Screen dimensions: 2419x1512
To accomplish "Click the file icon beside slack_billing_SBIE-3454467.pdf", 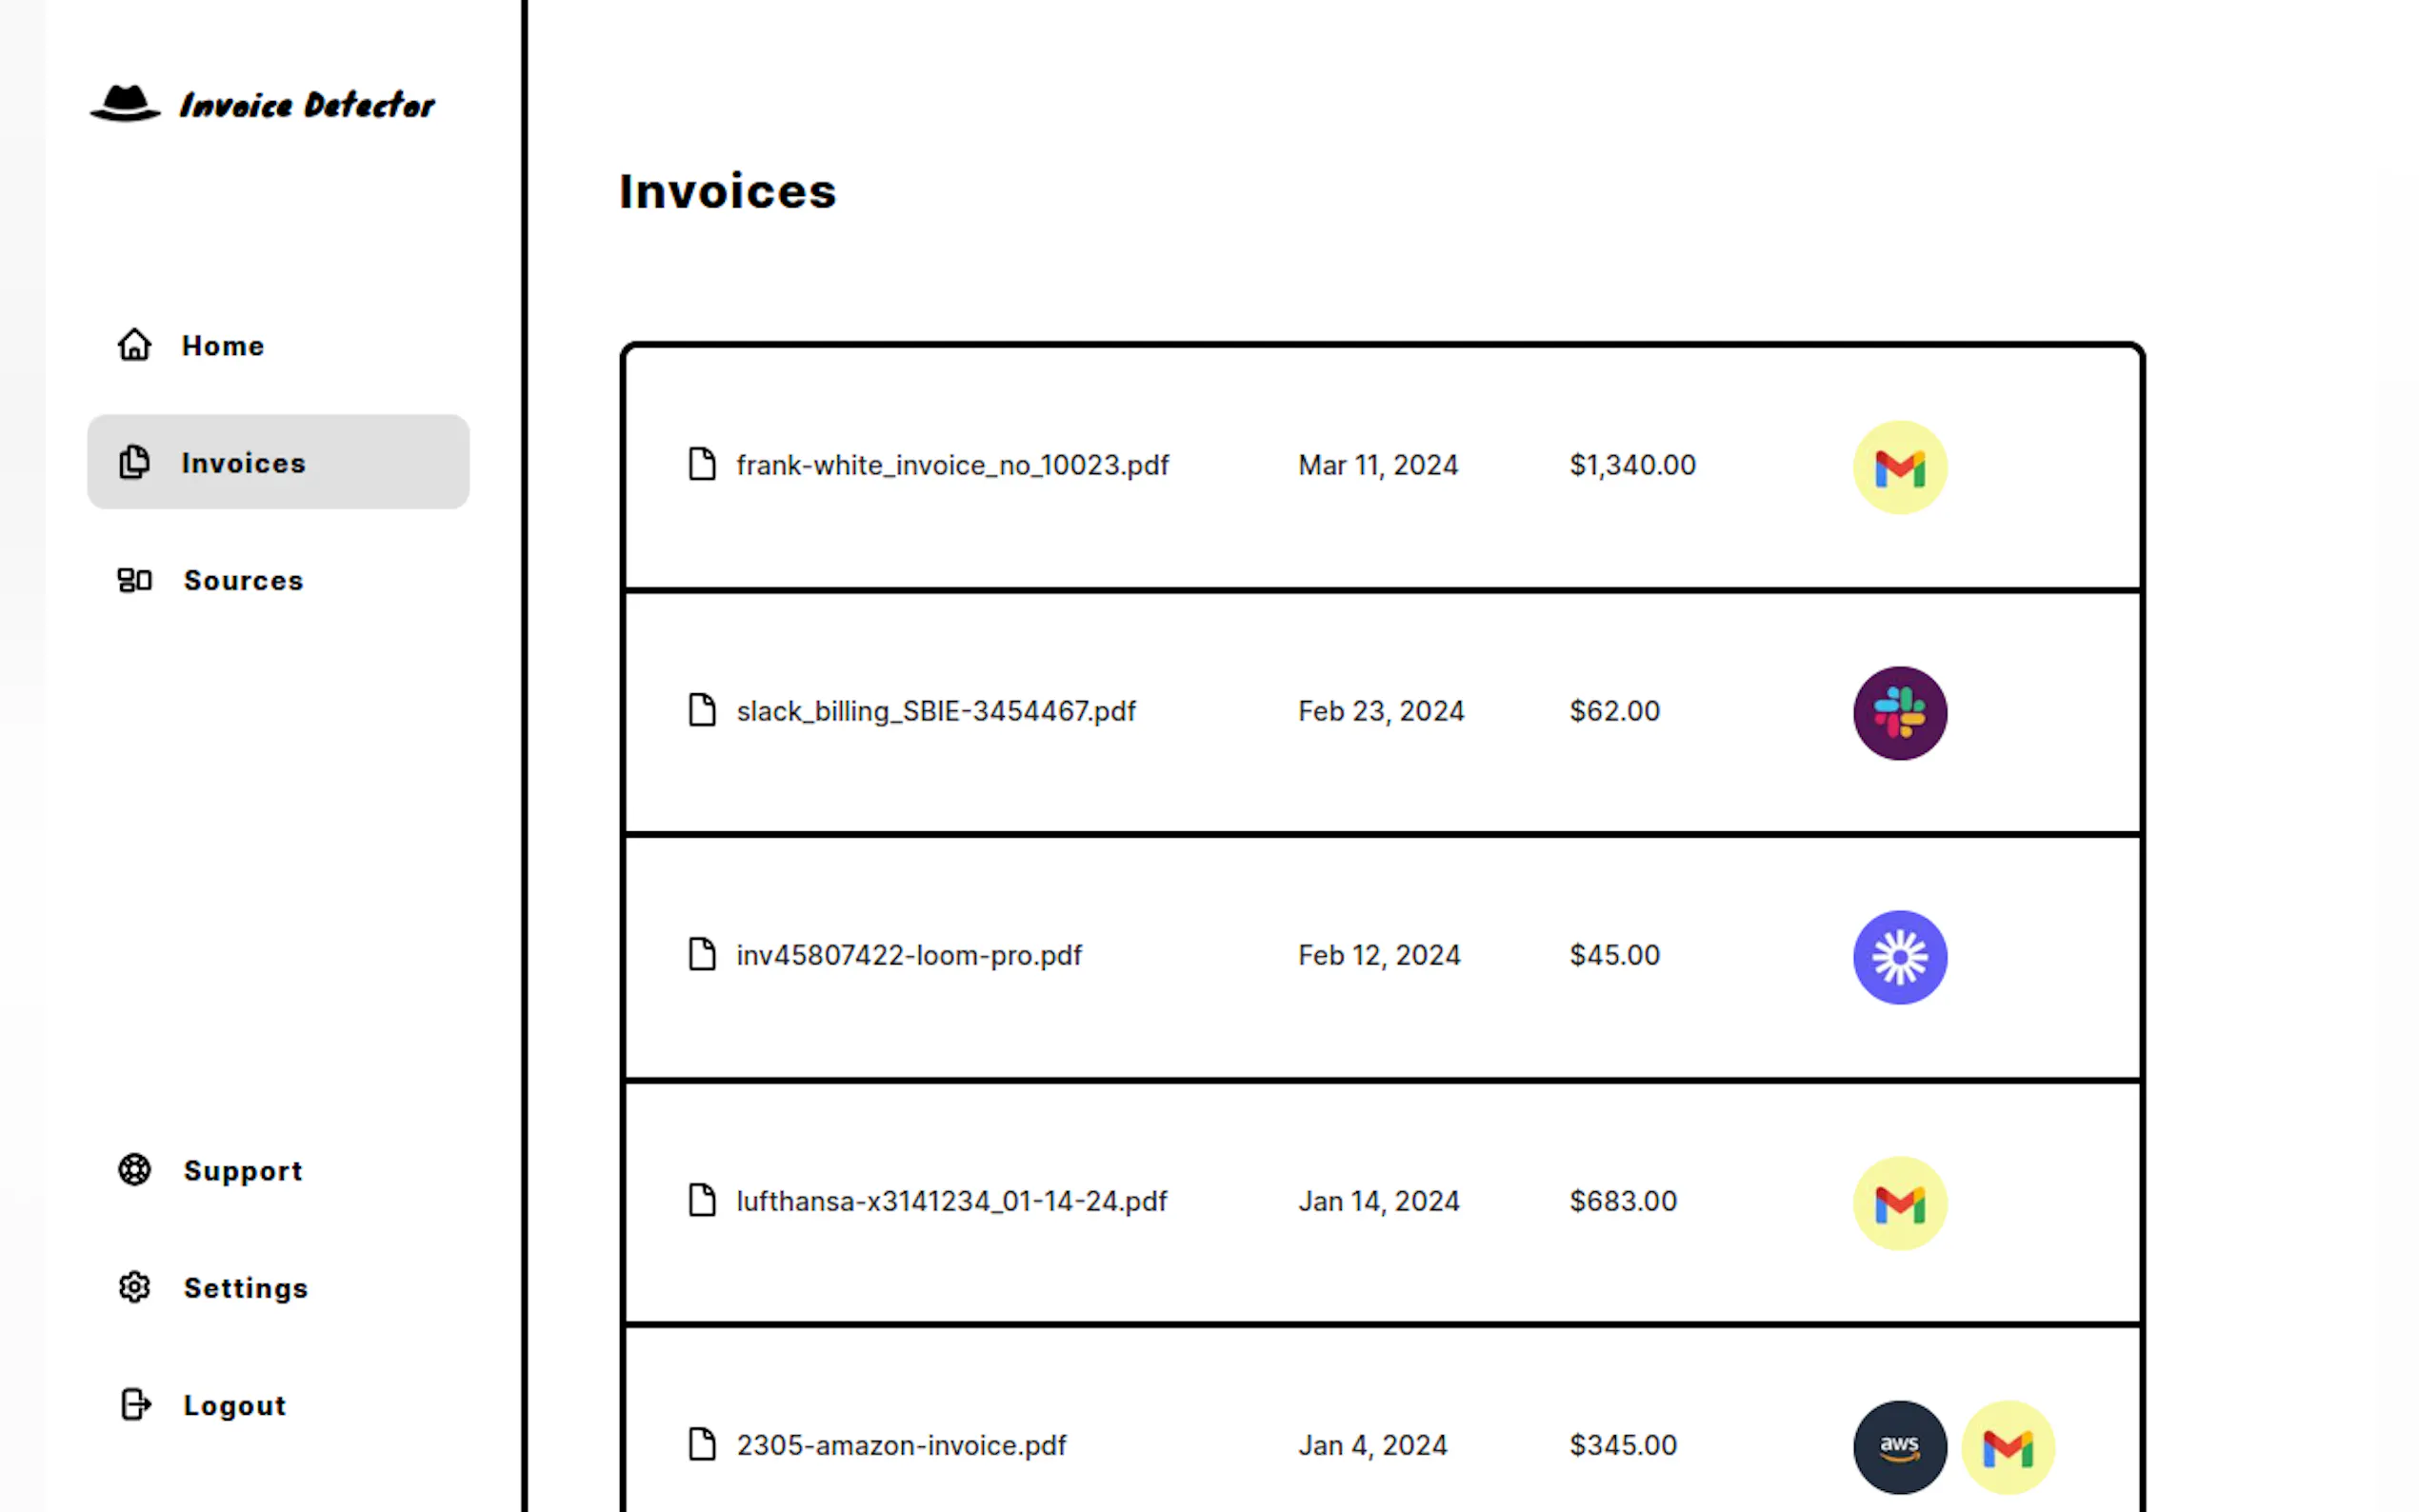I will pos(701,711).
